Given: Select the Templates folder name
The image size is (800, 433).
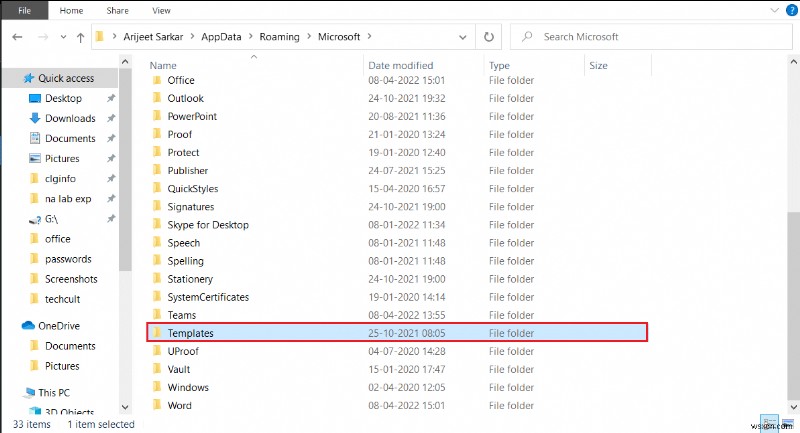Looking at the screenshot, I should coord(190,333).
